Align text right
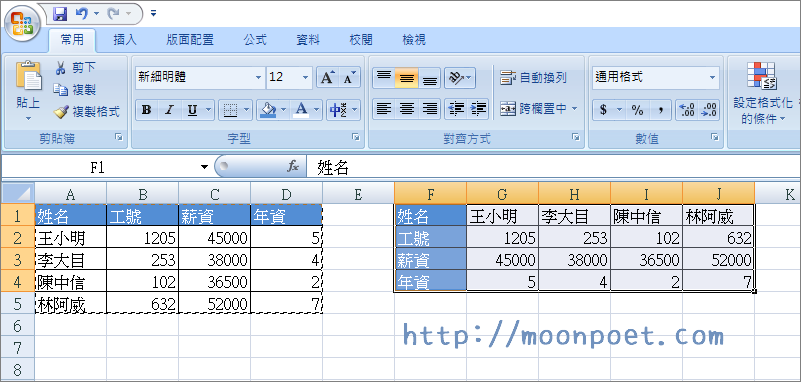 click(430, 109)
